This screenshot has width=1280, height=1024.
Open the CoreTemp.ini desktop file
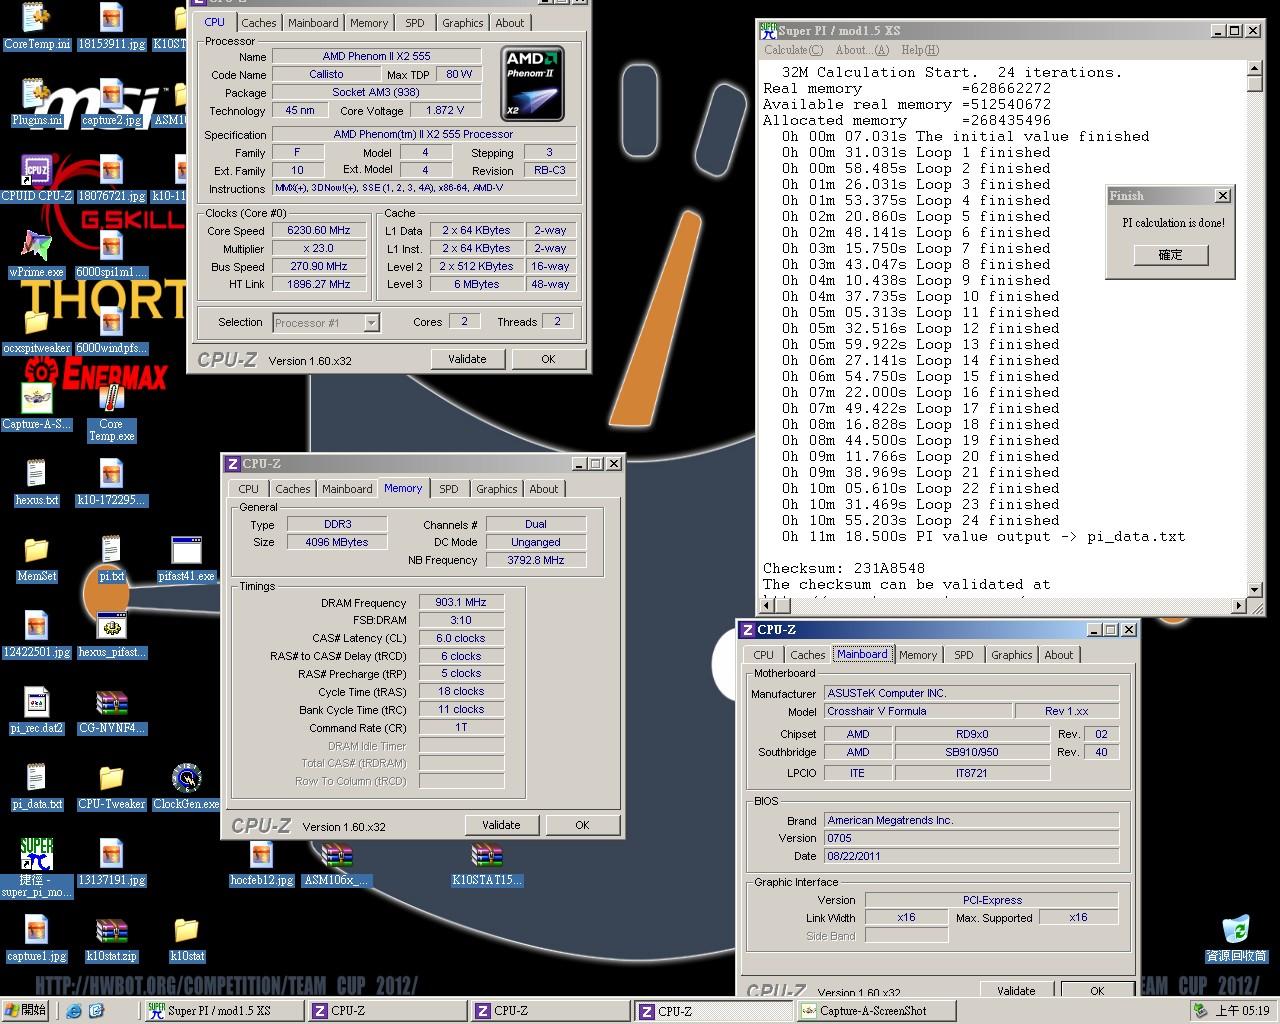click(x=36, y=26)
